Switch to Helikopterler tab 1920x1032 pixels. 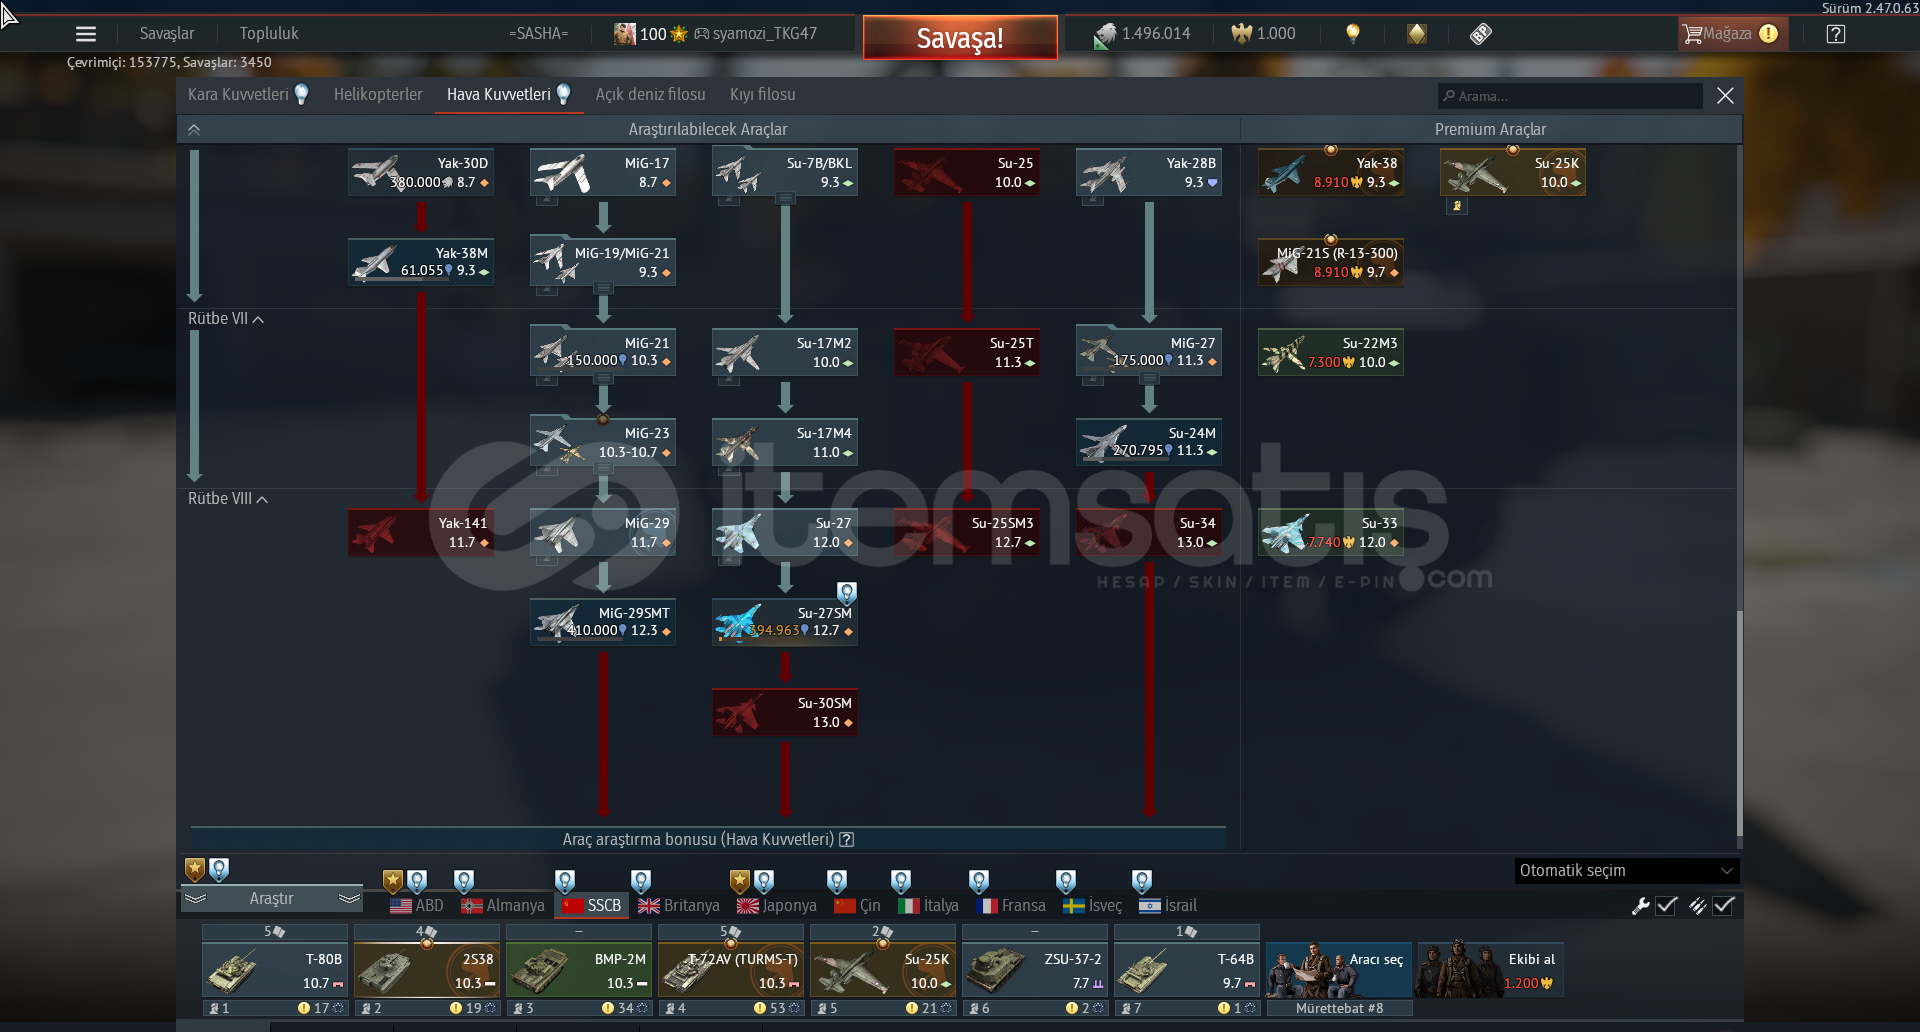coord(378,95)
